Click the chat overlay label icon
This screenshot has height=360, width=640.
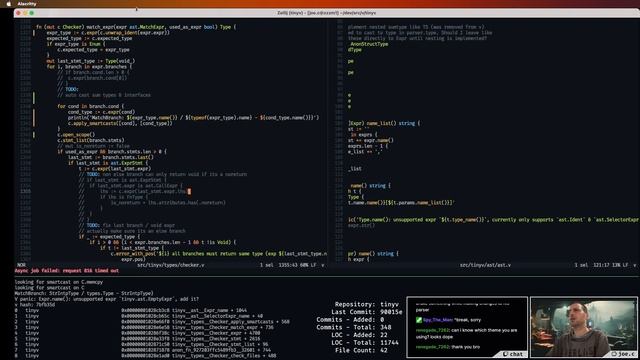coord(505,354)
